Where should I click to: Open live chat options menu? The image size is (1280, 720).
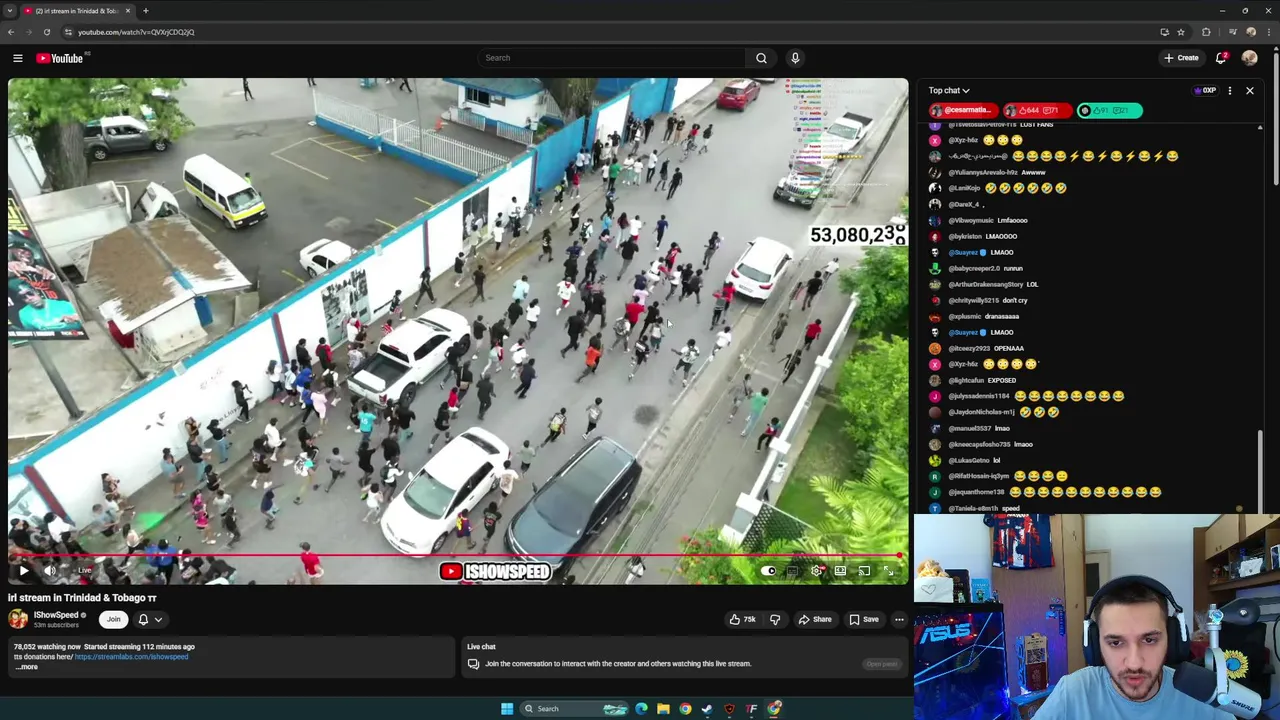click(1230, 91)
